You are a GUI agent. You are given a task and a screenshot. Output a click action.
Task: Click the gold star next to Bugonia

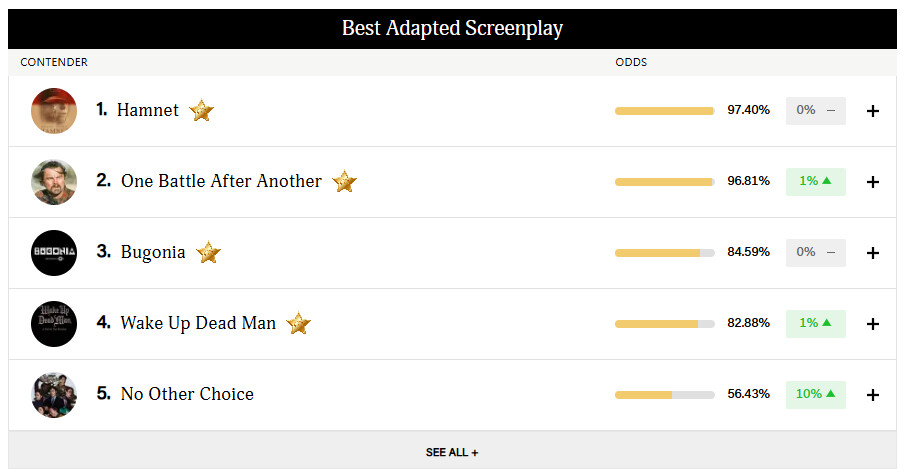[x=208, y=253]
